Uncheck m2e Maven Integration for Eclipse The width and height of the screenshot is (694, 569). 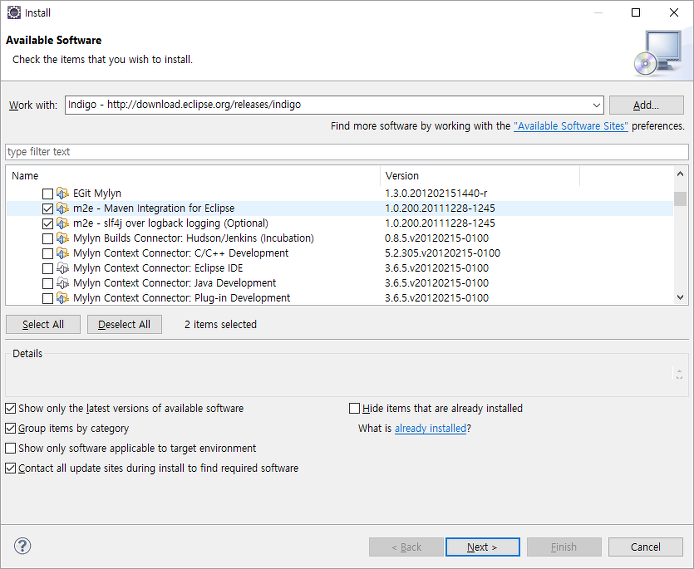pyautogui.click(x=47, y=209)
